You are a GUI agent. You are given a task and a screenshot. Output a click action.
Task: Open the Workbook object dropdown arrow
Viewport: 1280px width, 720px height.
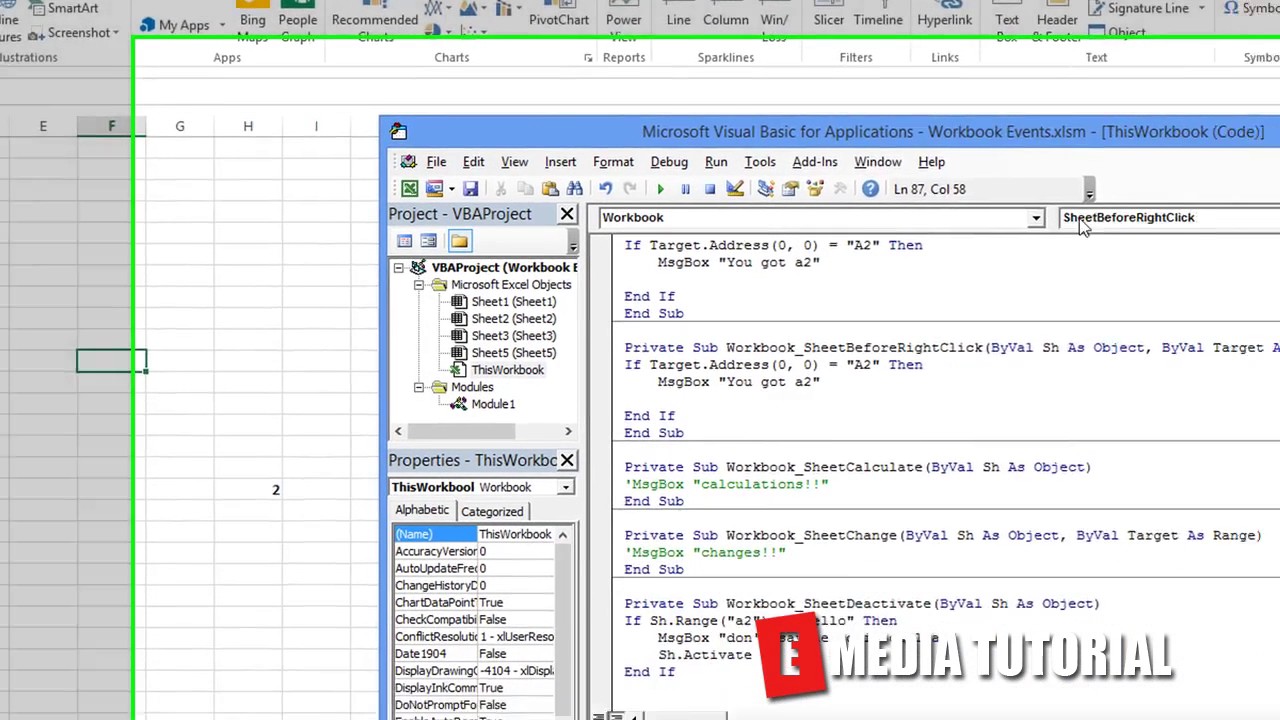(1036, 218)
